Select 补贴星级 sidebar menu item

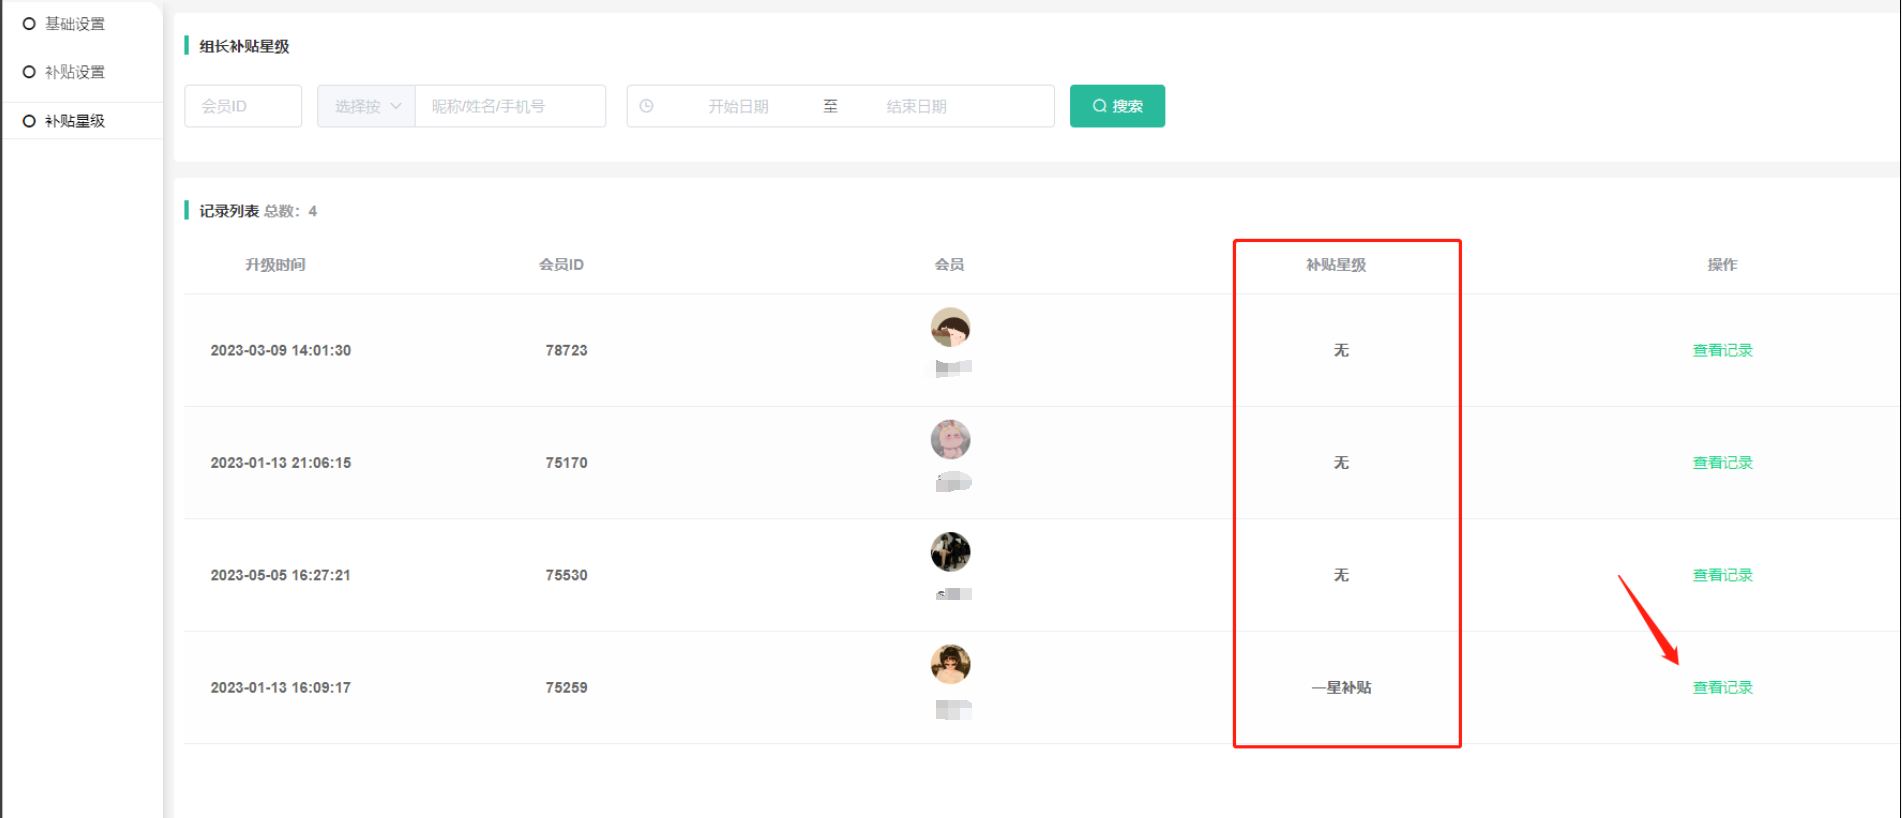pyautogui.click(x=75, y=121)
